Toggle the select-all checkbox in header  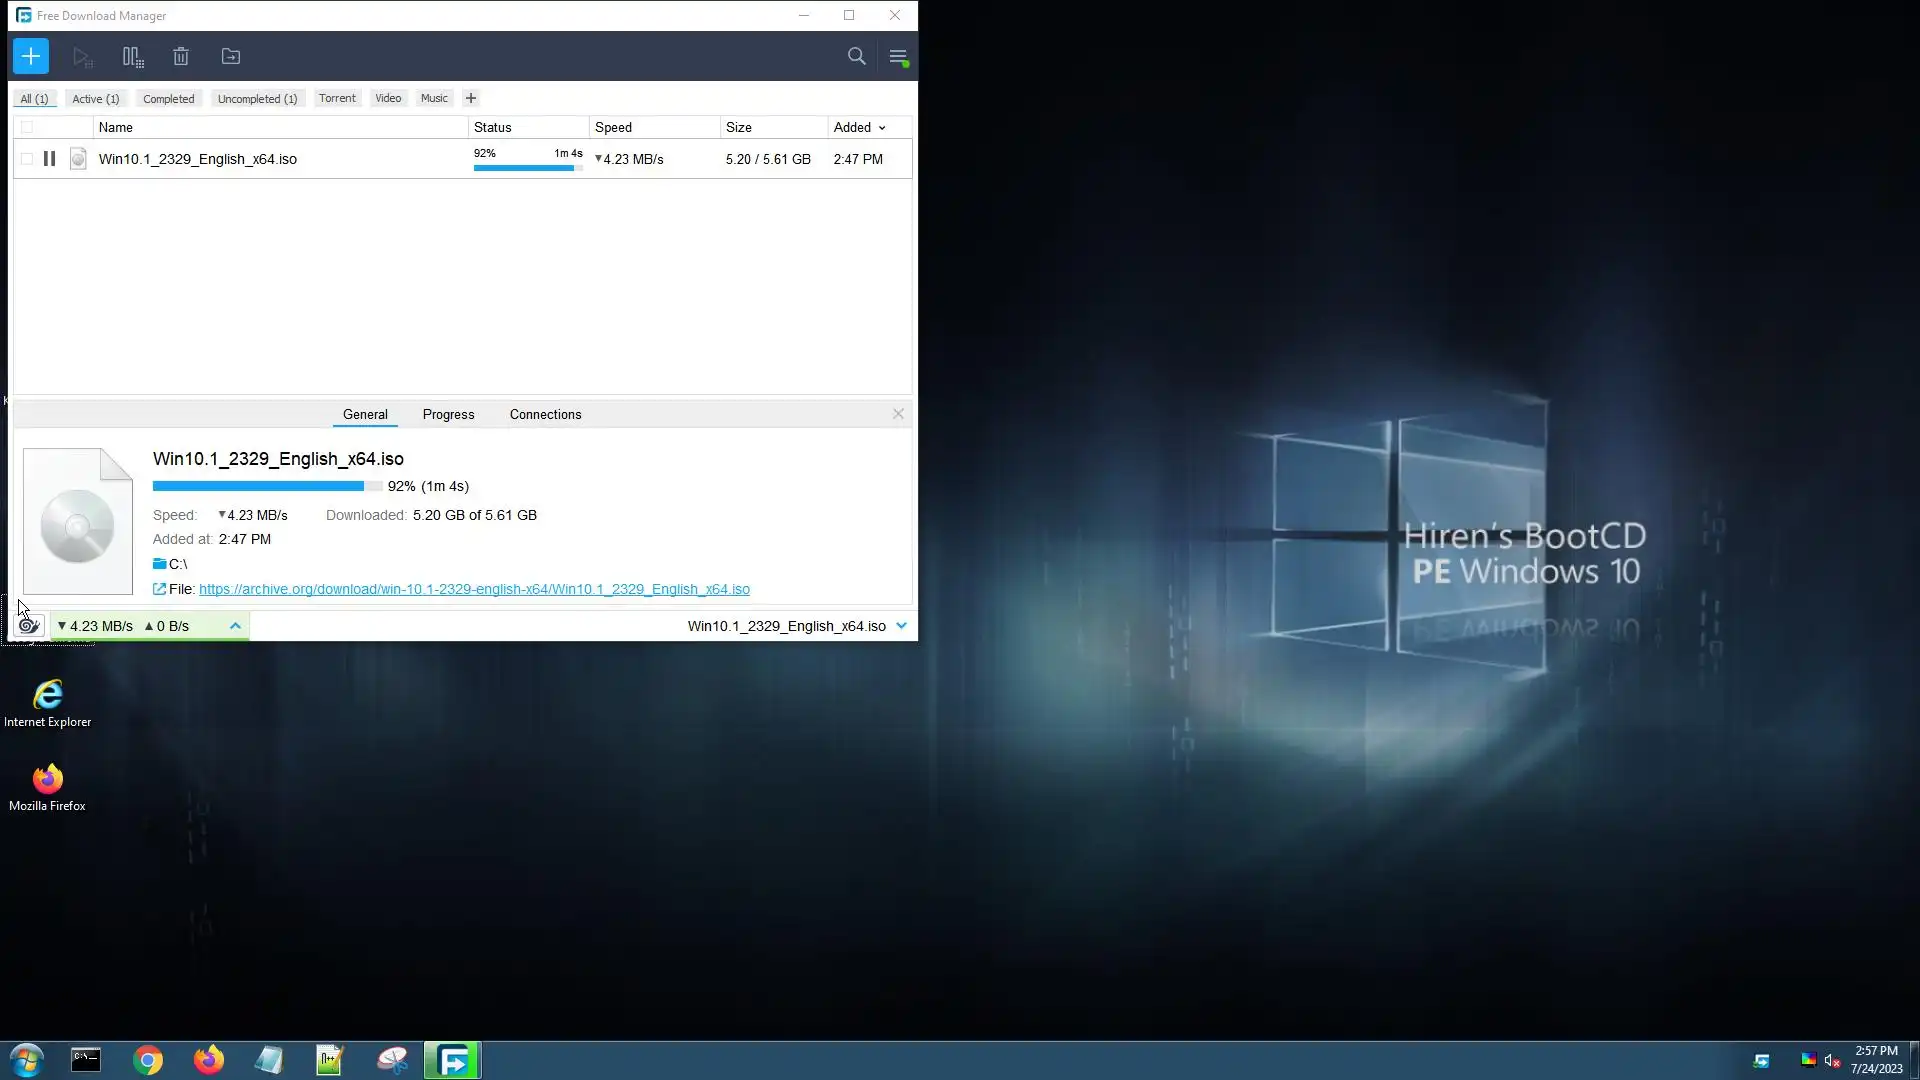pos(27,127)
